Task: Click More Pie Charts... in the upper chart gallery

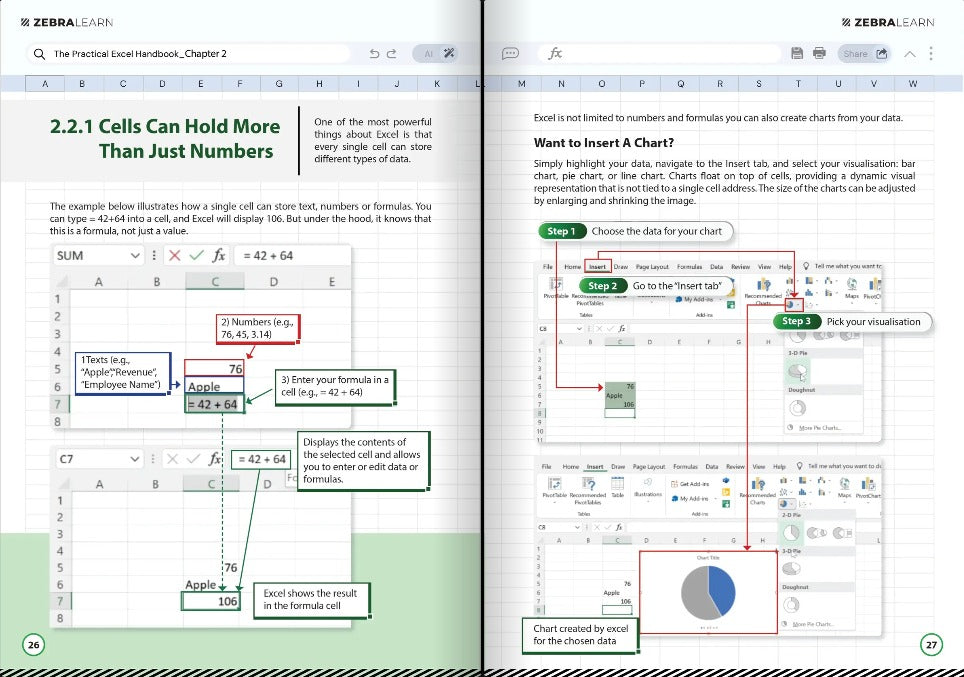Action: coord(820,428)
